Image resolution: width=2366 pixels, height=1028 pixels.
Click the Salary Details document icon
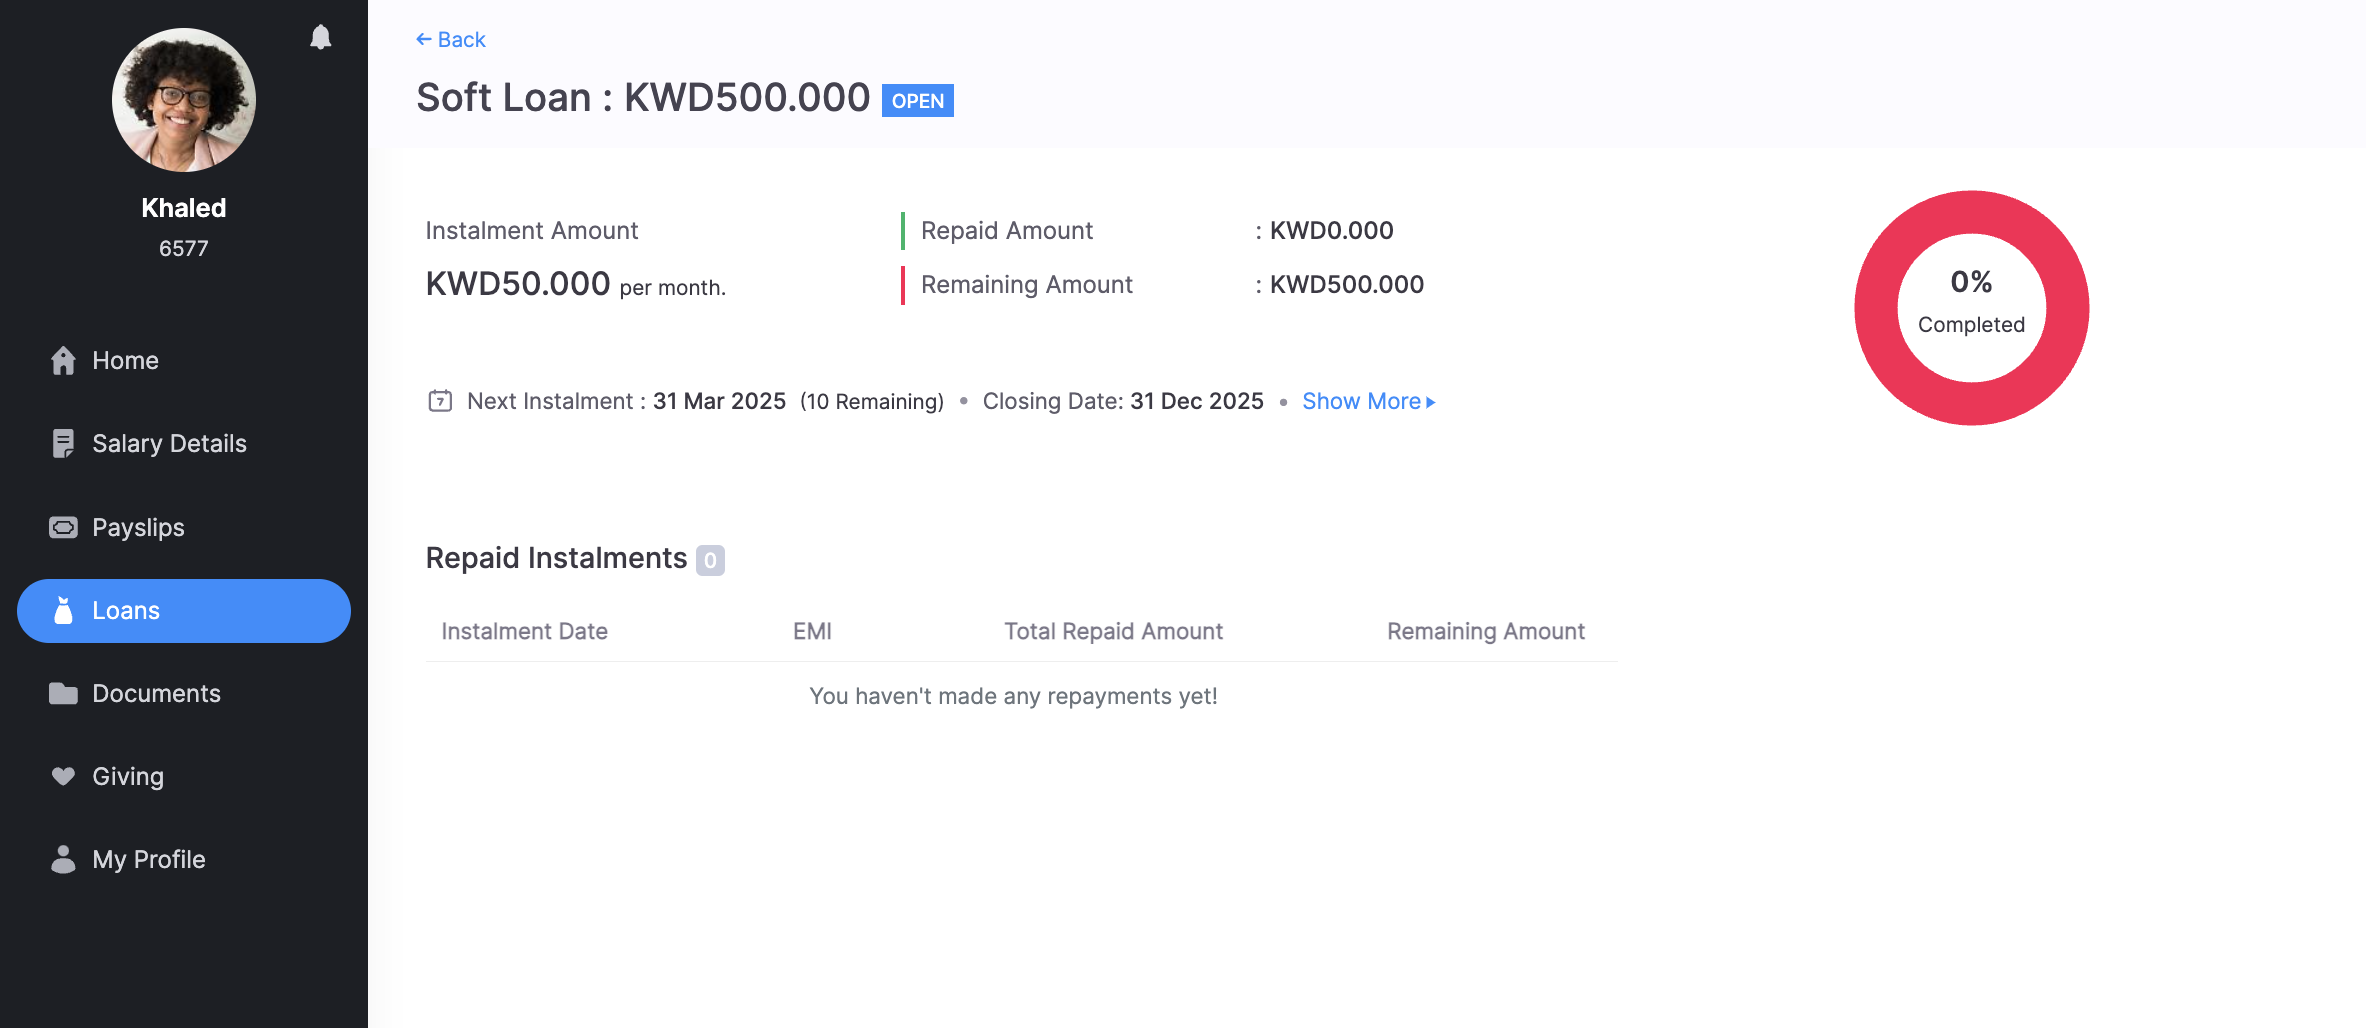click(x=63, y=443)
